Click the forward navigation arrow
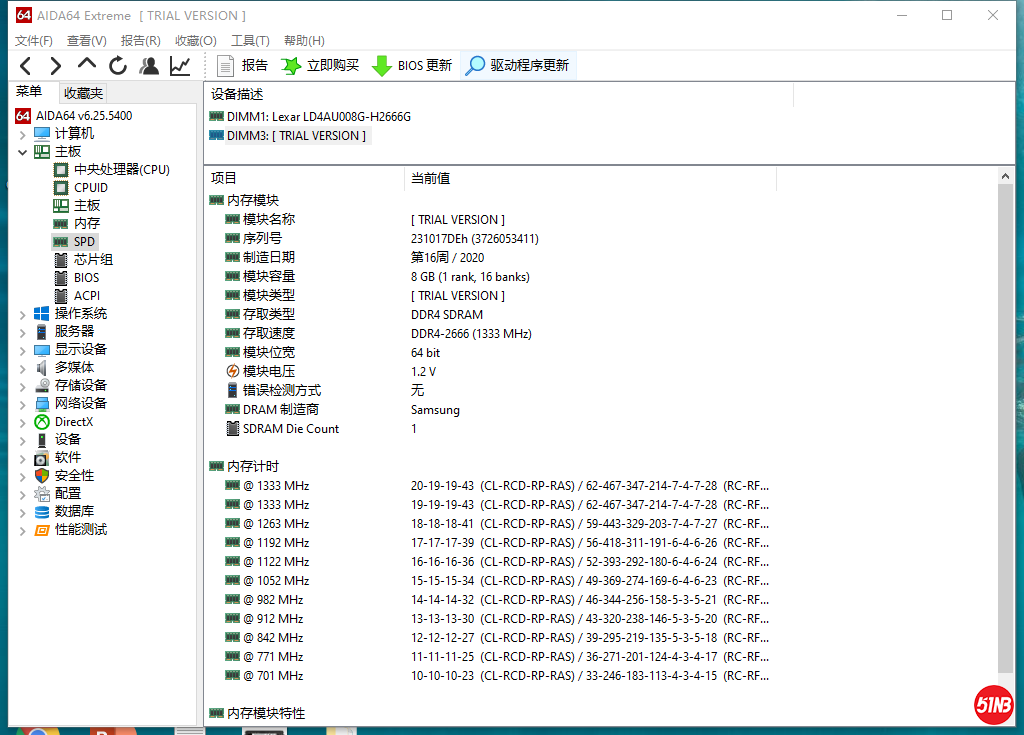Image resolution: width=1024 pixels, height=735 pixels. point(56,66)
